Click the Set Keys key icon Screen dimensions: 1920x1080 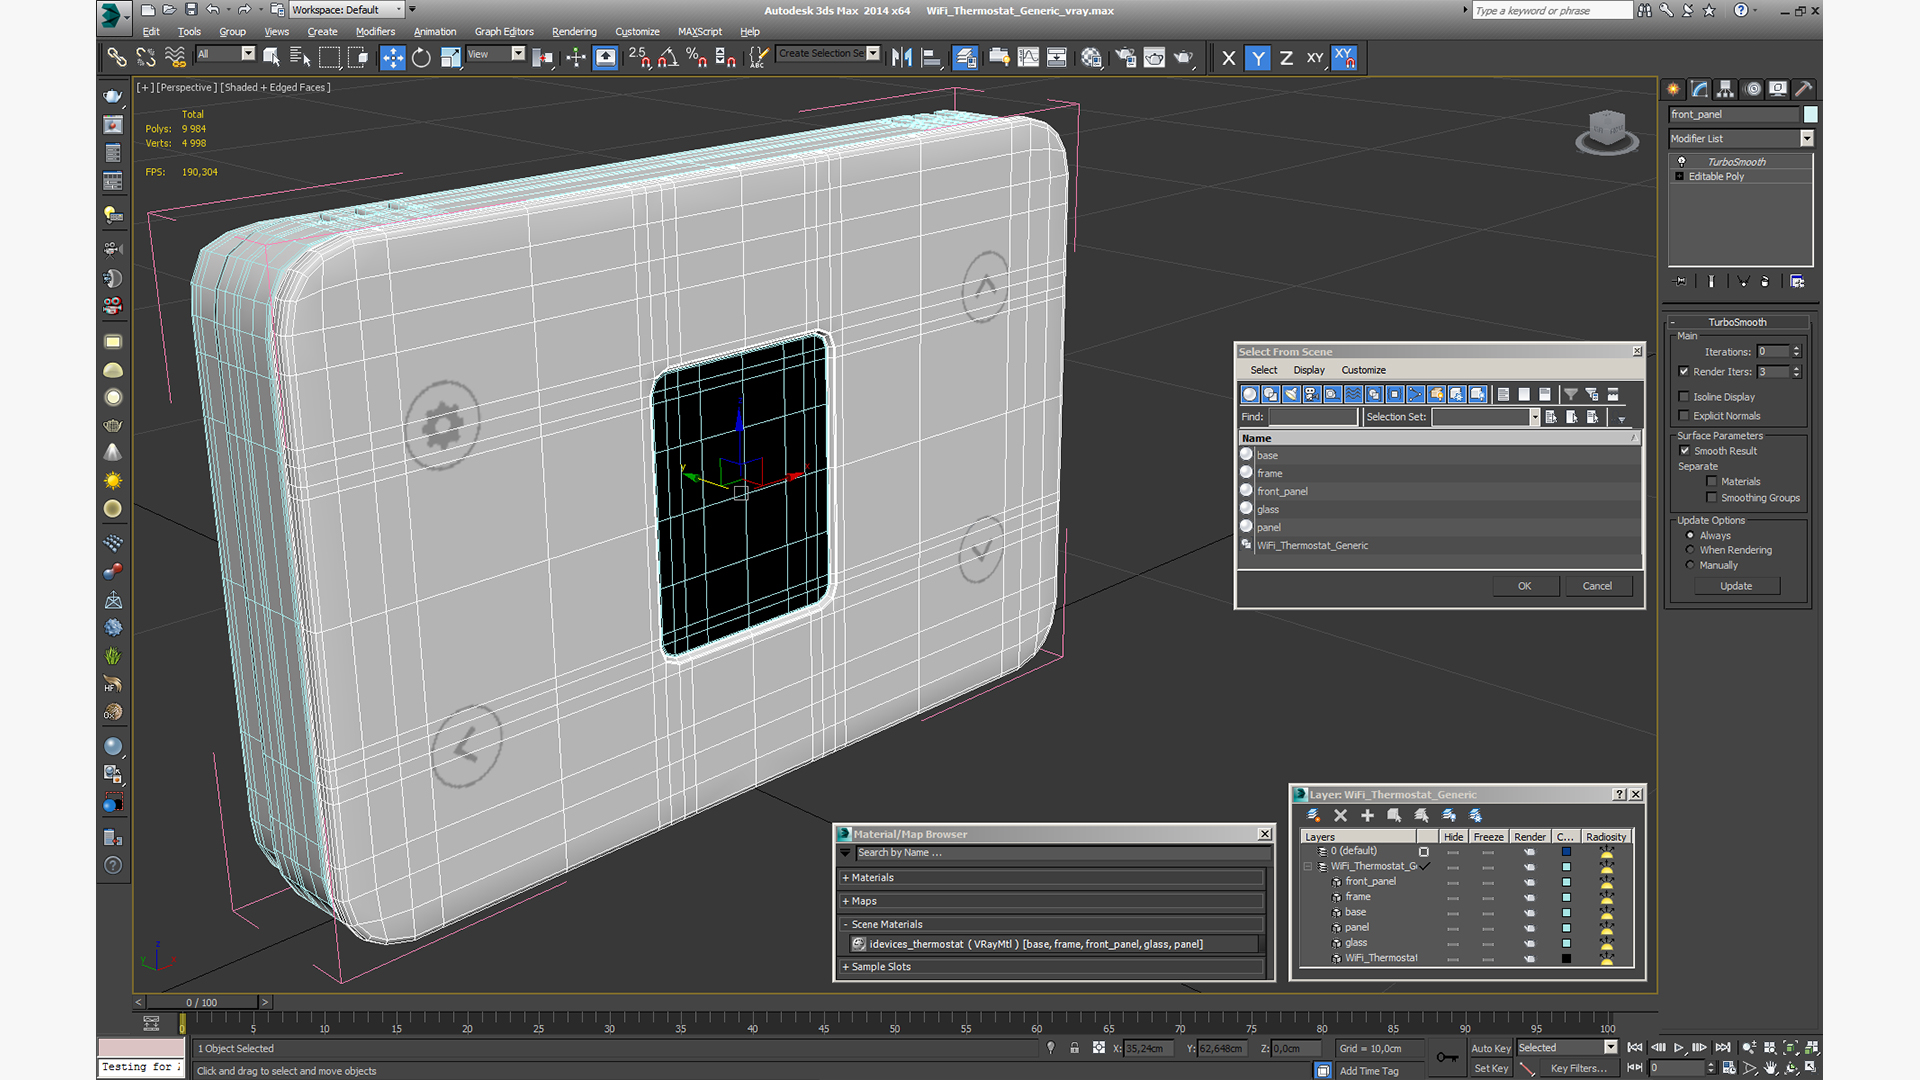1447,1057
